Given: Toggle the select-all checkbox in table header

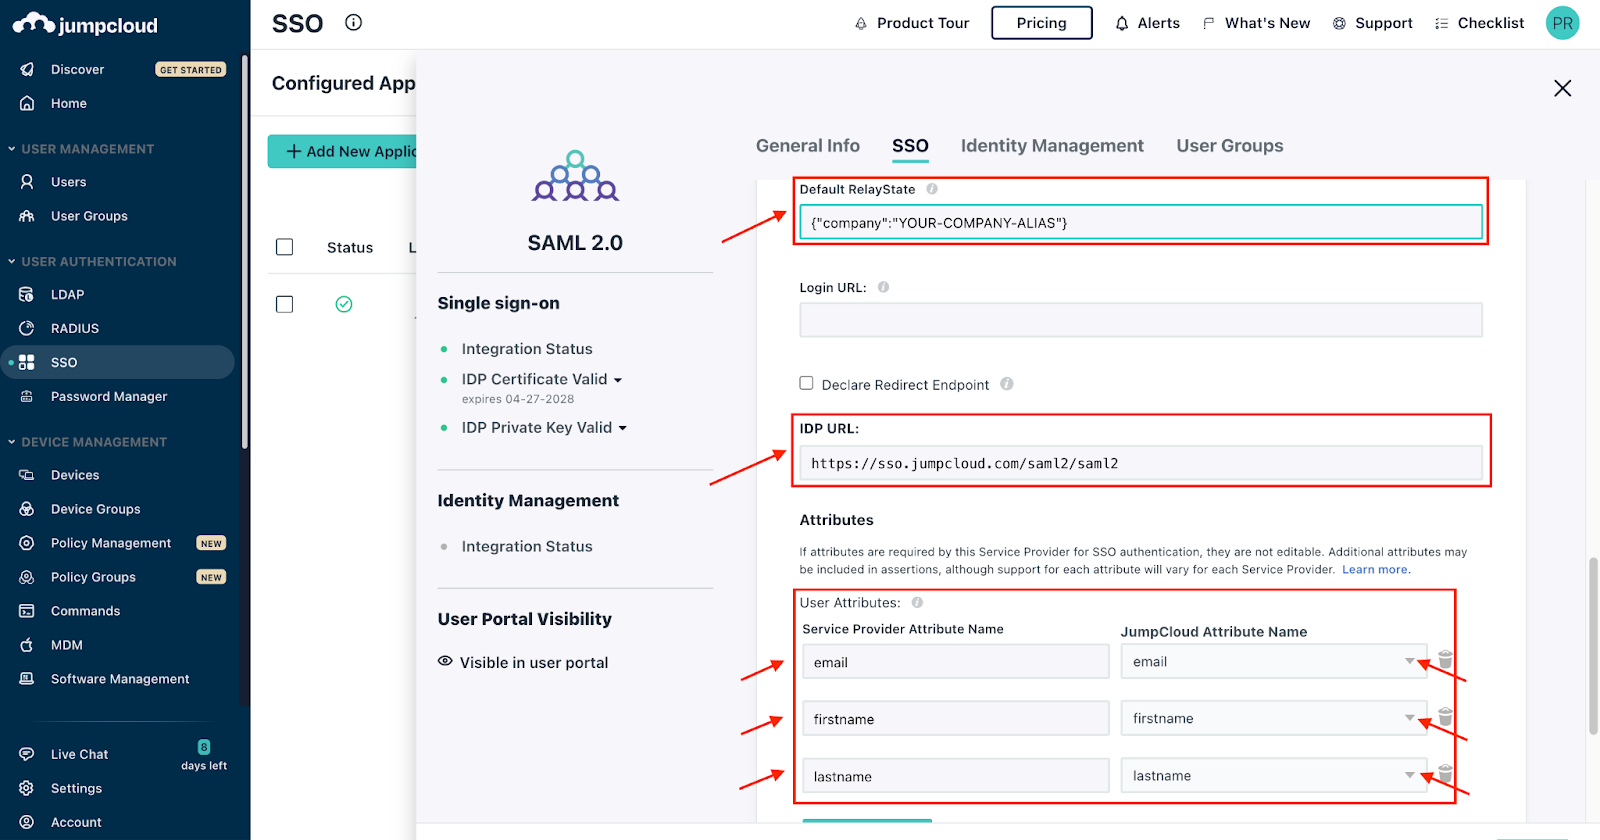Looking at the screenshot, I should click(285, 247).
